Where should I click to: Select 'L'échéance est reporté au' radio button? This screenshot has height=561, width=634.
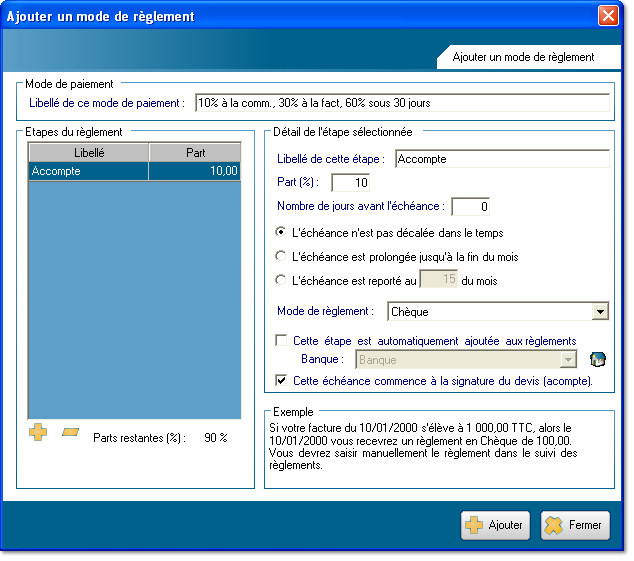[x=280, y=280]
